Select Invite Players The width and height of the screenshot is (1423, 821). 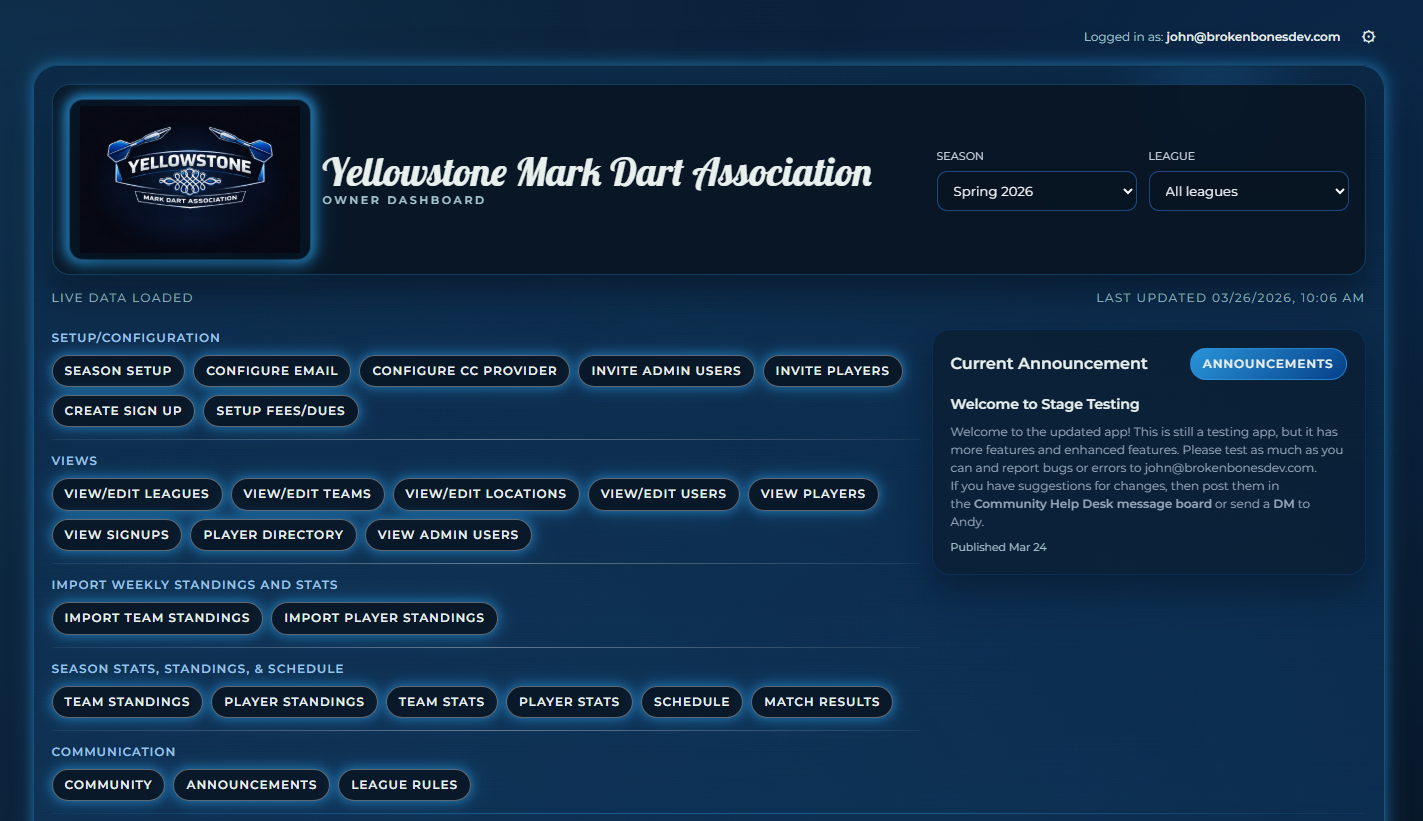(x=832, y=371)
